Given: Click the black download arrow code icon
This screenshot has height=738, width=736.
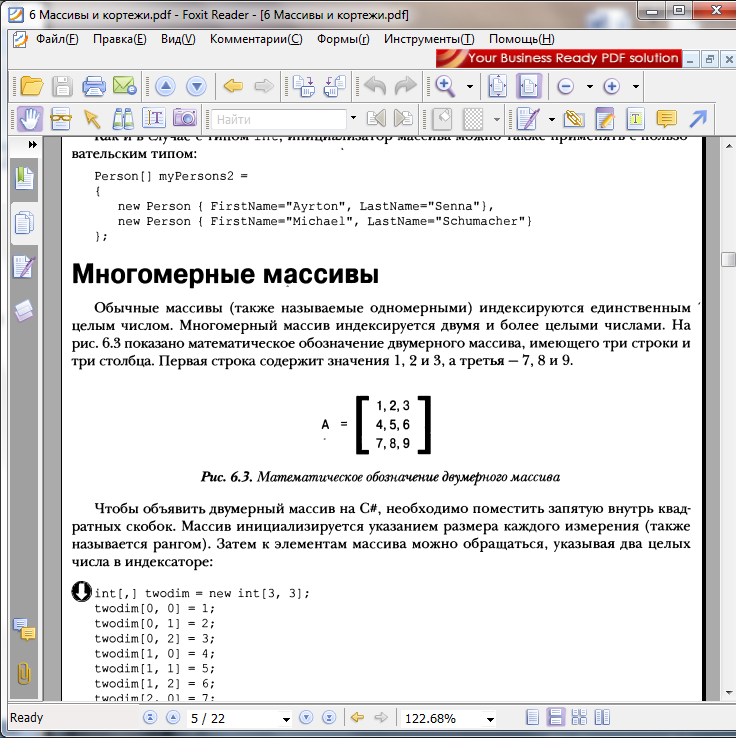Looking at the screenshot, I should pos(81,592).
